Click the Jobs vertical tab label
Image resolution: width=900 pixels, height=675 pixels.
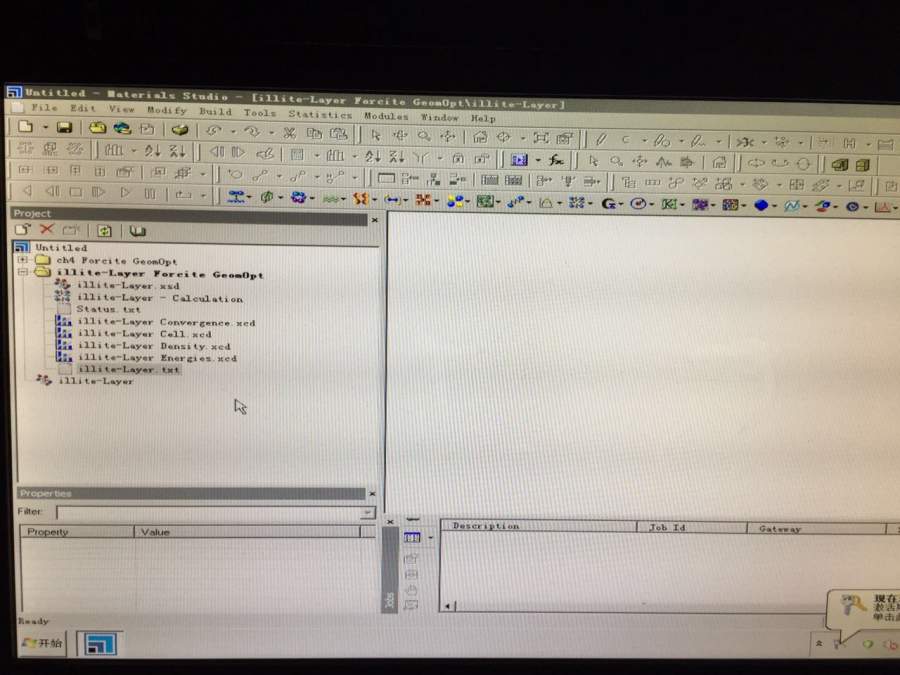coord(390,600)
